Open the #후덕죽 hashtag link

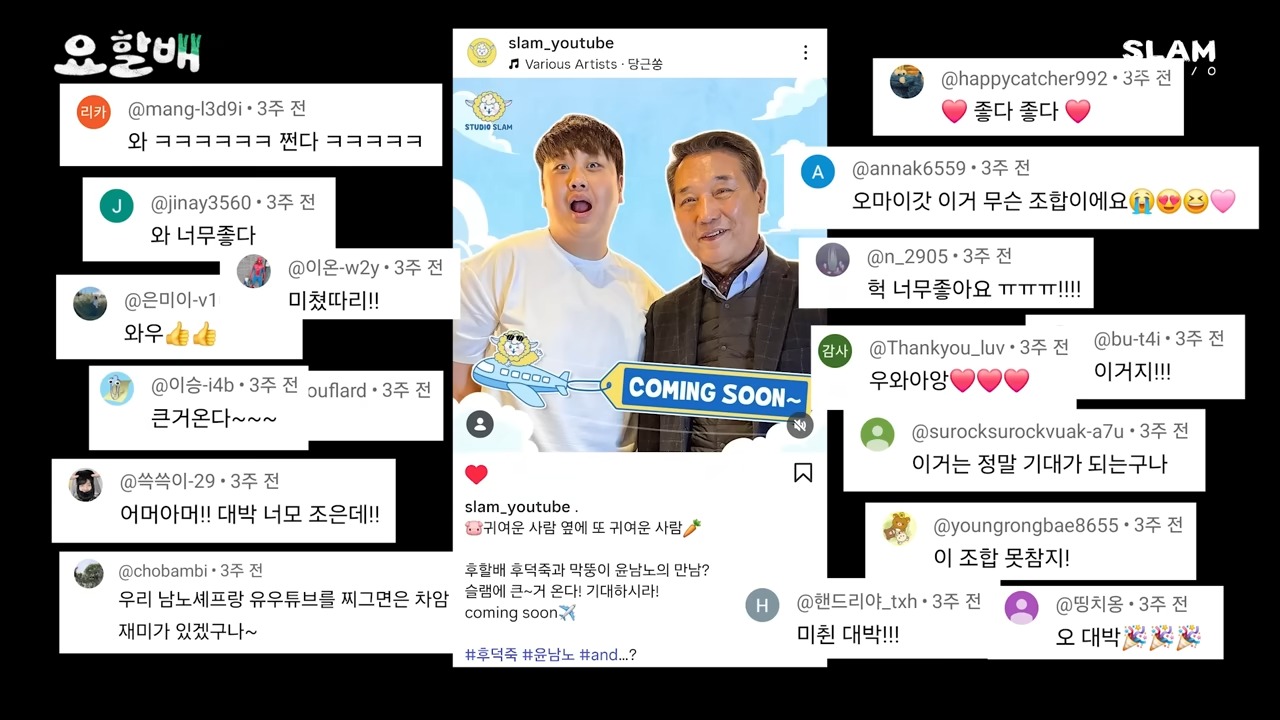(x=491, y=655)
